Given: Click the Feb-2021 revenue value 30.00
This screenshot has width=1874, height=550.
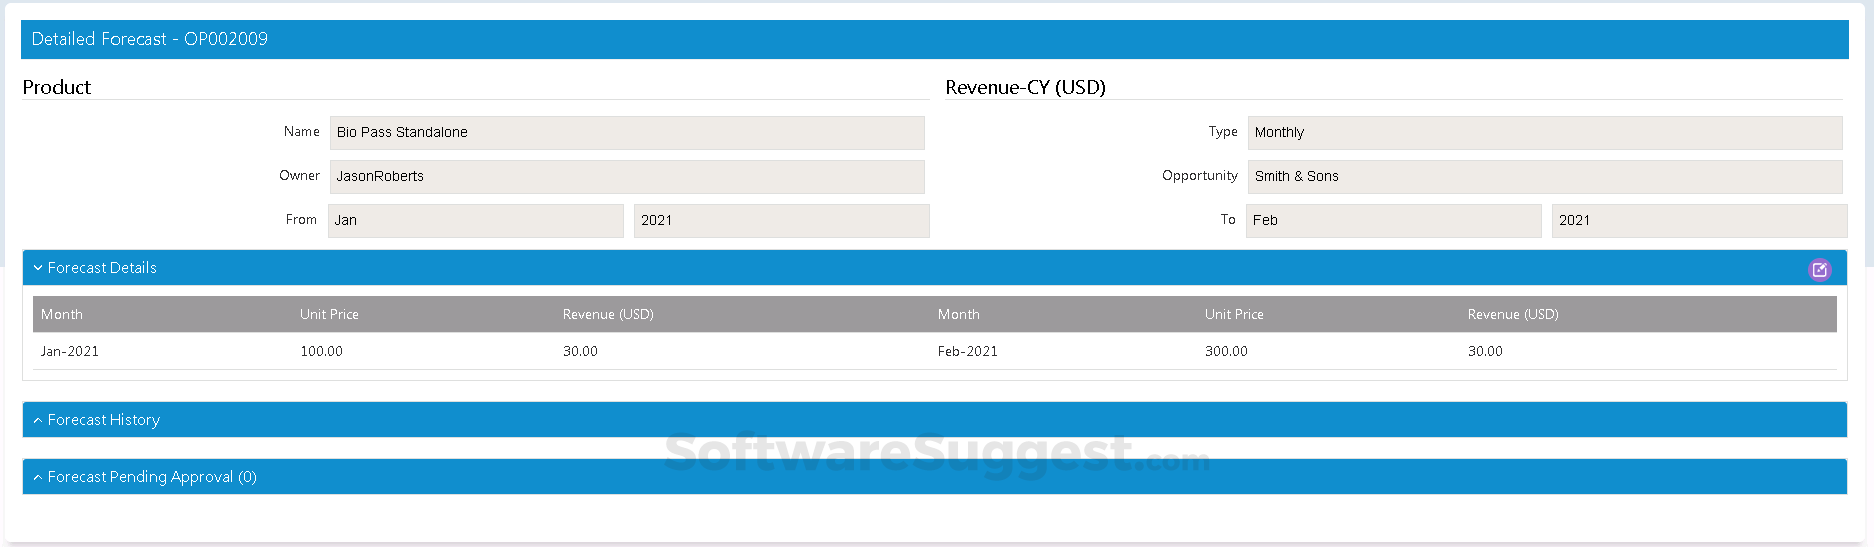Looking at the screenshot, I should (1485, 351).
